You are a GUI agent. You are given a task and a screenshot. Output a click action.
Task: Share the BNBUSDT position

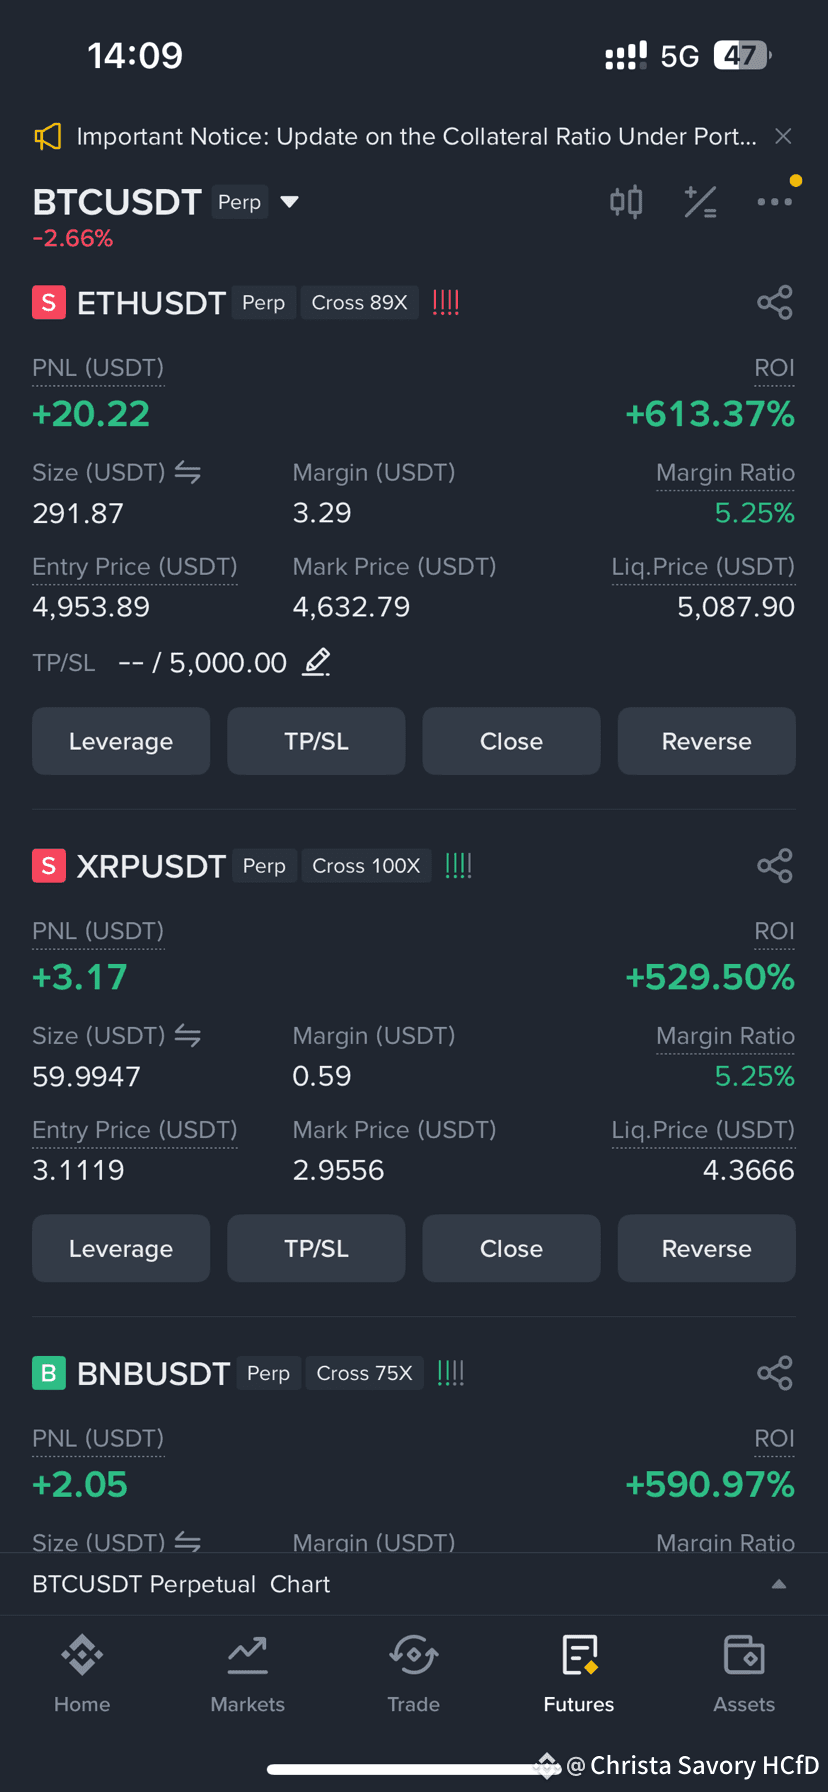point(775,1373)
